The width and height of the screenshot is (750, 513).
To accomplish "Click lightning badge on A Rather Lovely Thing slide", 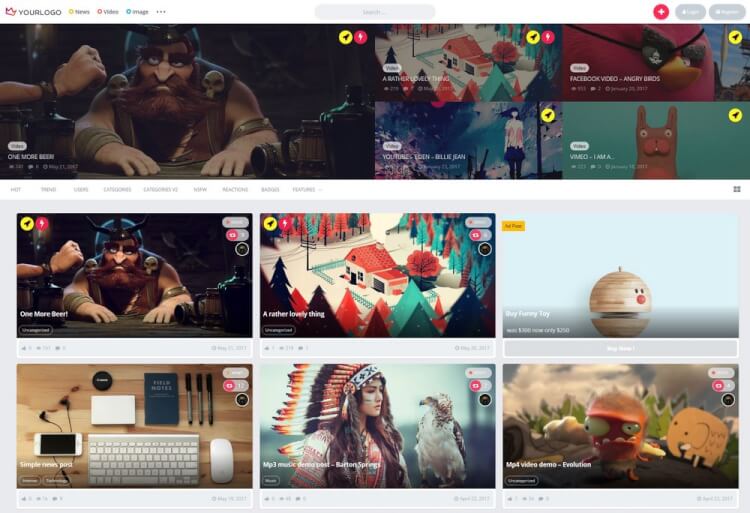I will (548, 37).
